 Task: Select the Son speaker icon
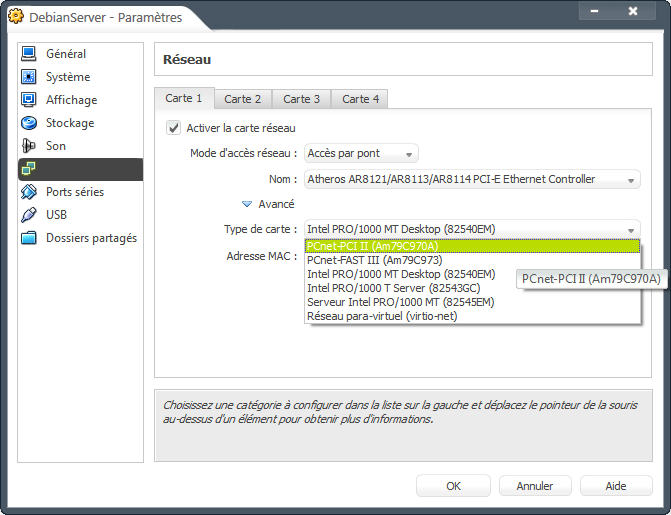click(29, 146)
